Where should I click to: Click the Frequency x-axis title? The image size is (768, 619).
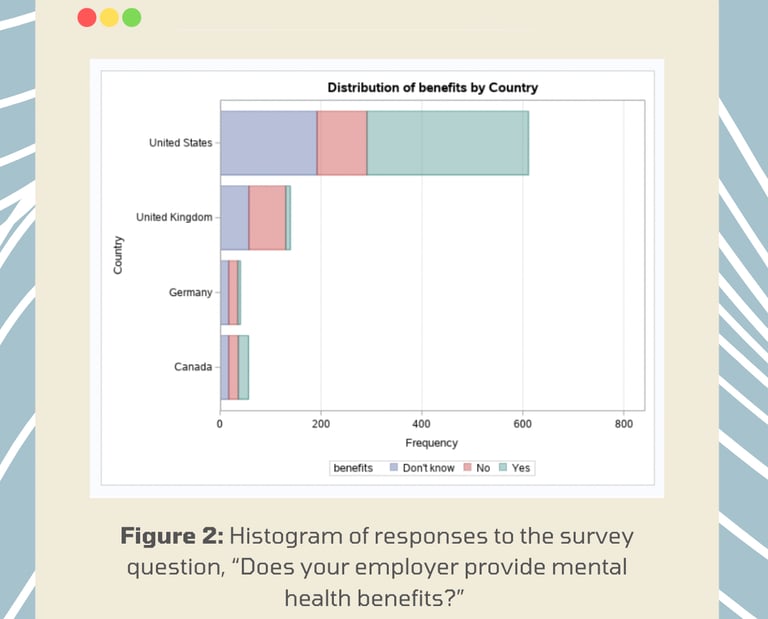(x=431, y=443)
